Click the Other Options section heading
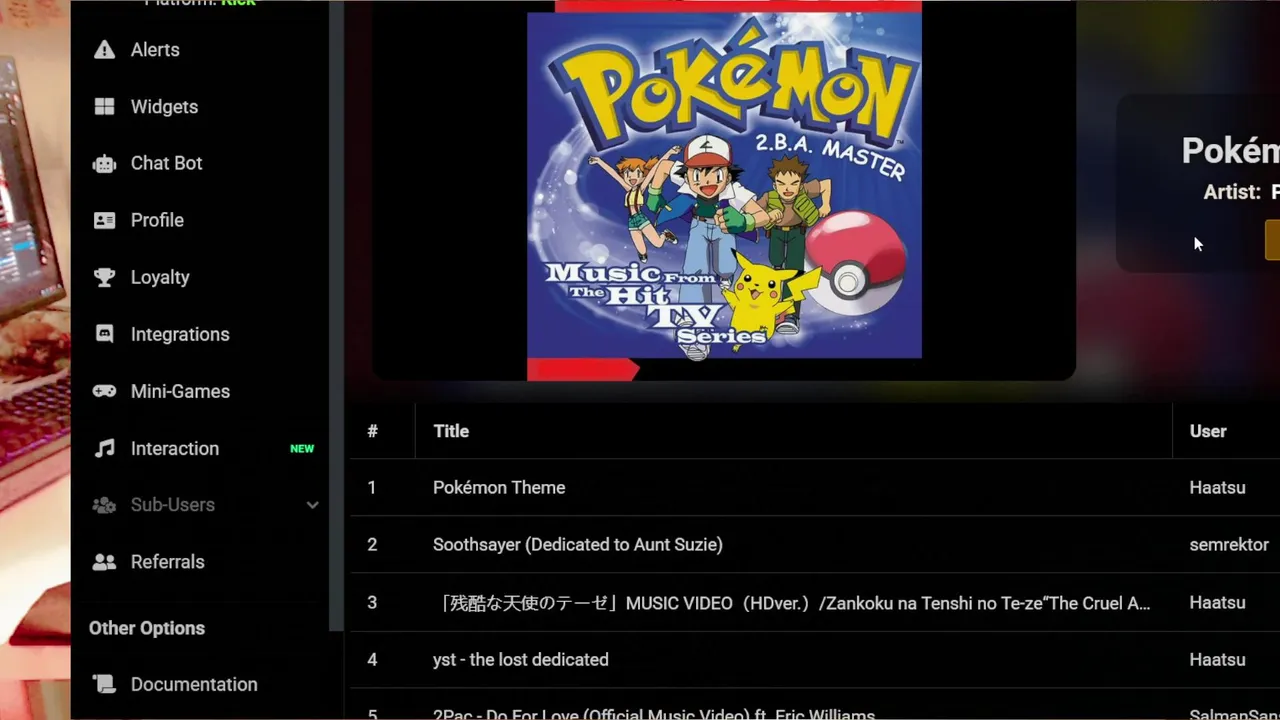 (147, 628)
